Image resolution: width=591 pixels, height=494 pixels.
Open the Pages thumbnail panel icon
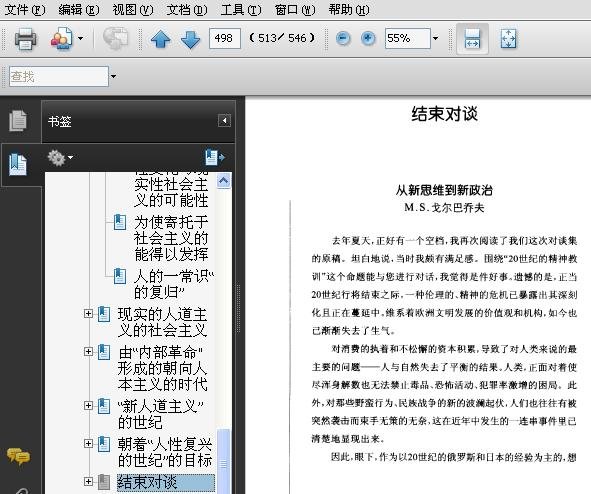18,121
